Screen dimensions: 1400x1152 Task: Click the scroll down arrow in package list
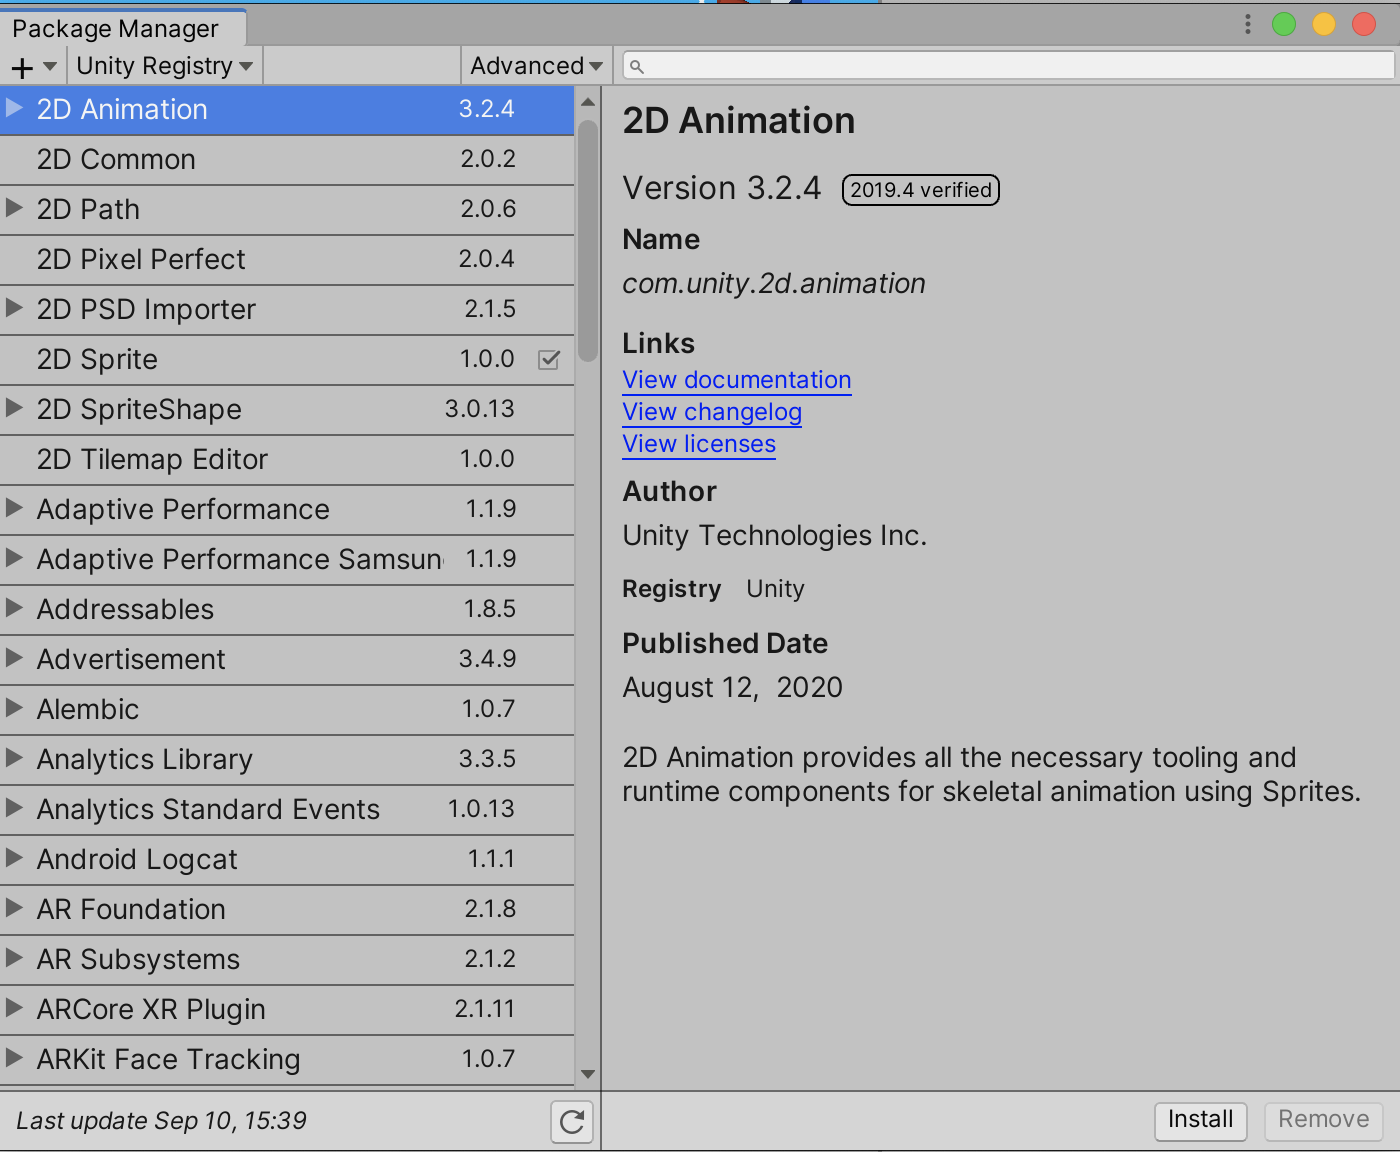click(x=588, y=1074)
